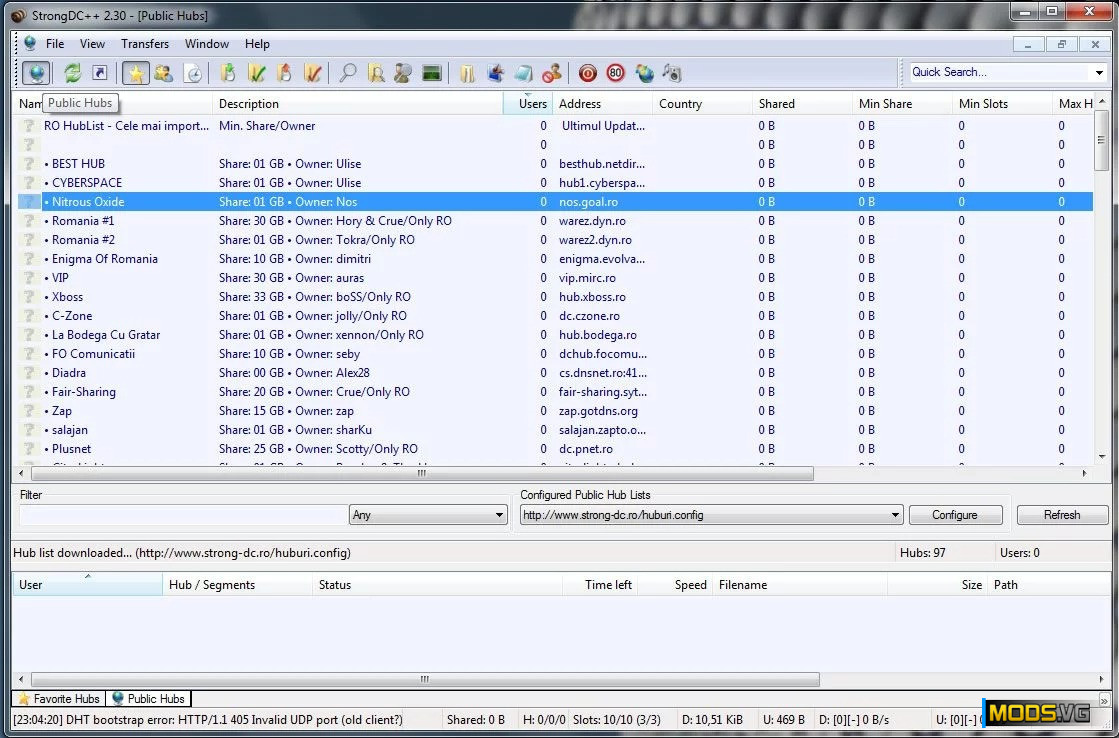Image resolution: width=1119 pixels, height=738 pixels.
Task: Click the green Reconnect arrows icon
Action: coord(72,73)
